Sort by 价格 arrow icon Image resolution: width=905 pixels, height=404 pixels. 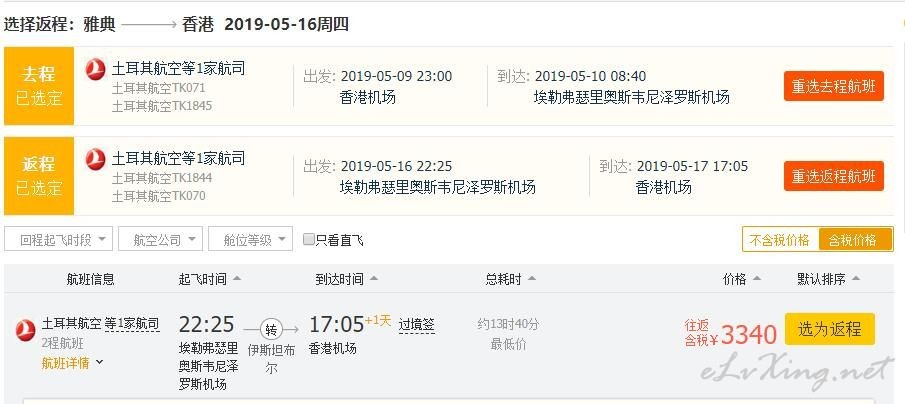(x=757, y=279)
